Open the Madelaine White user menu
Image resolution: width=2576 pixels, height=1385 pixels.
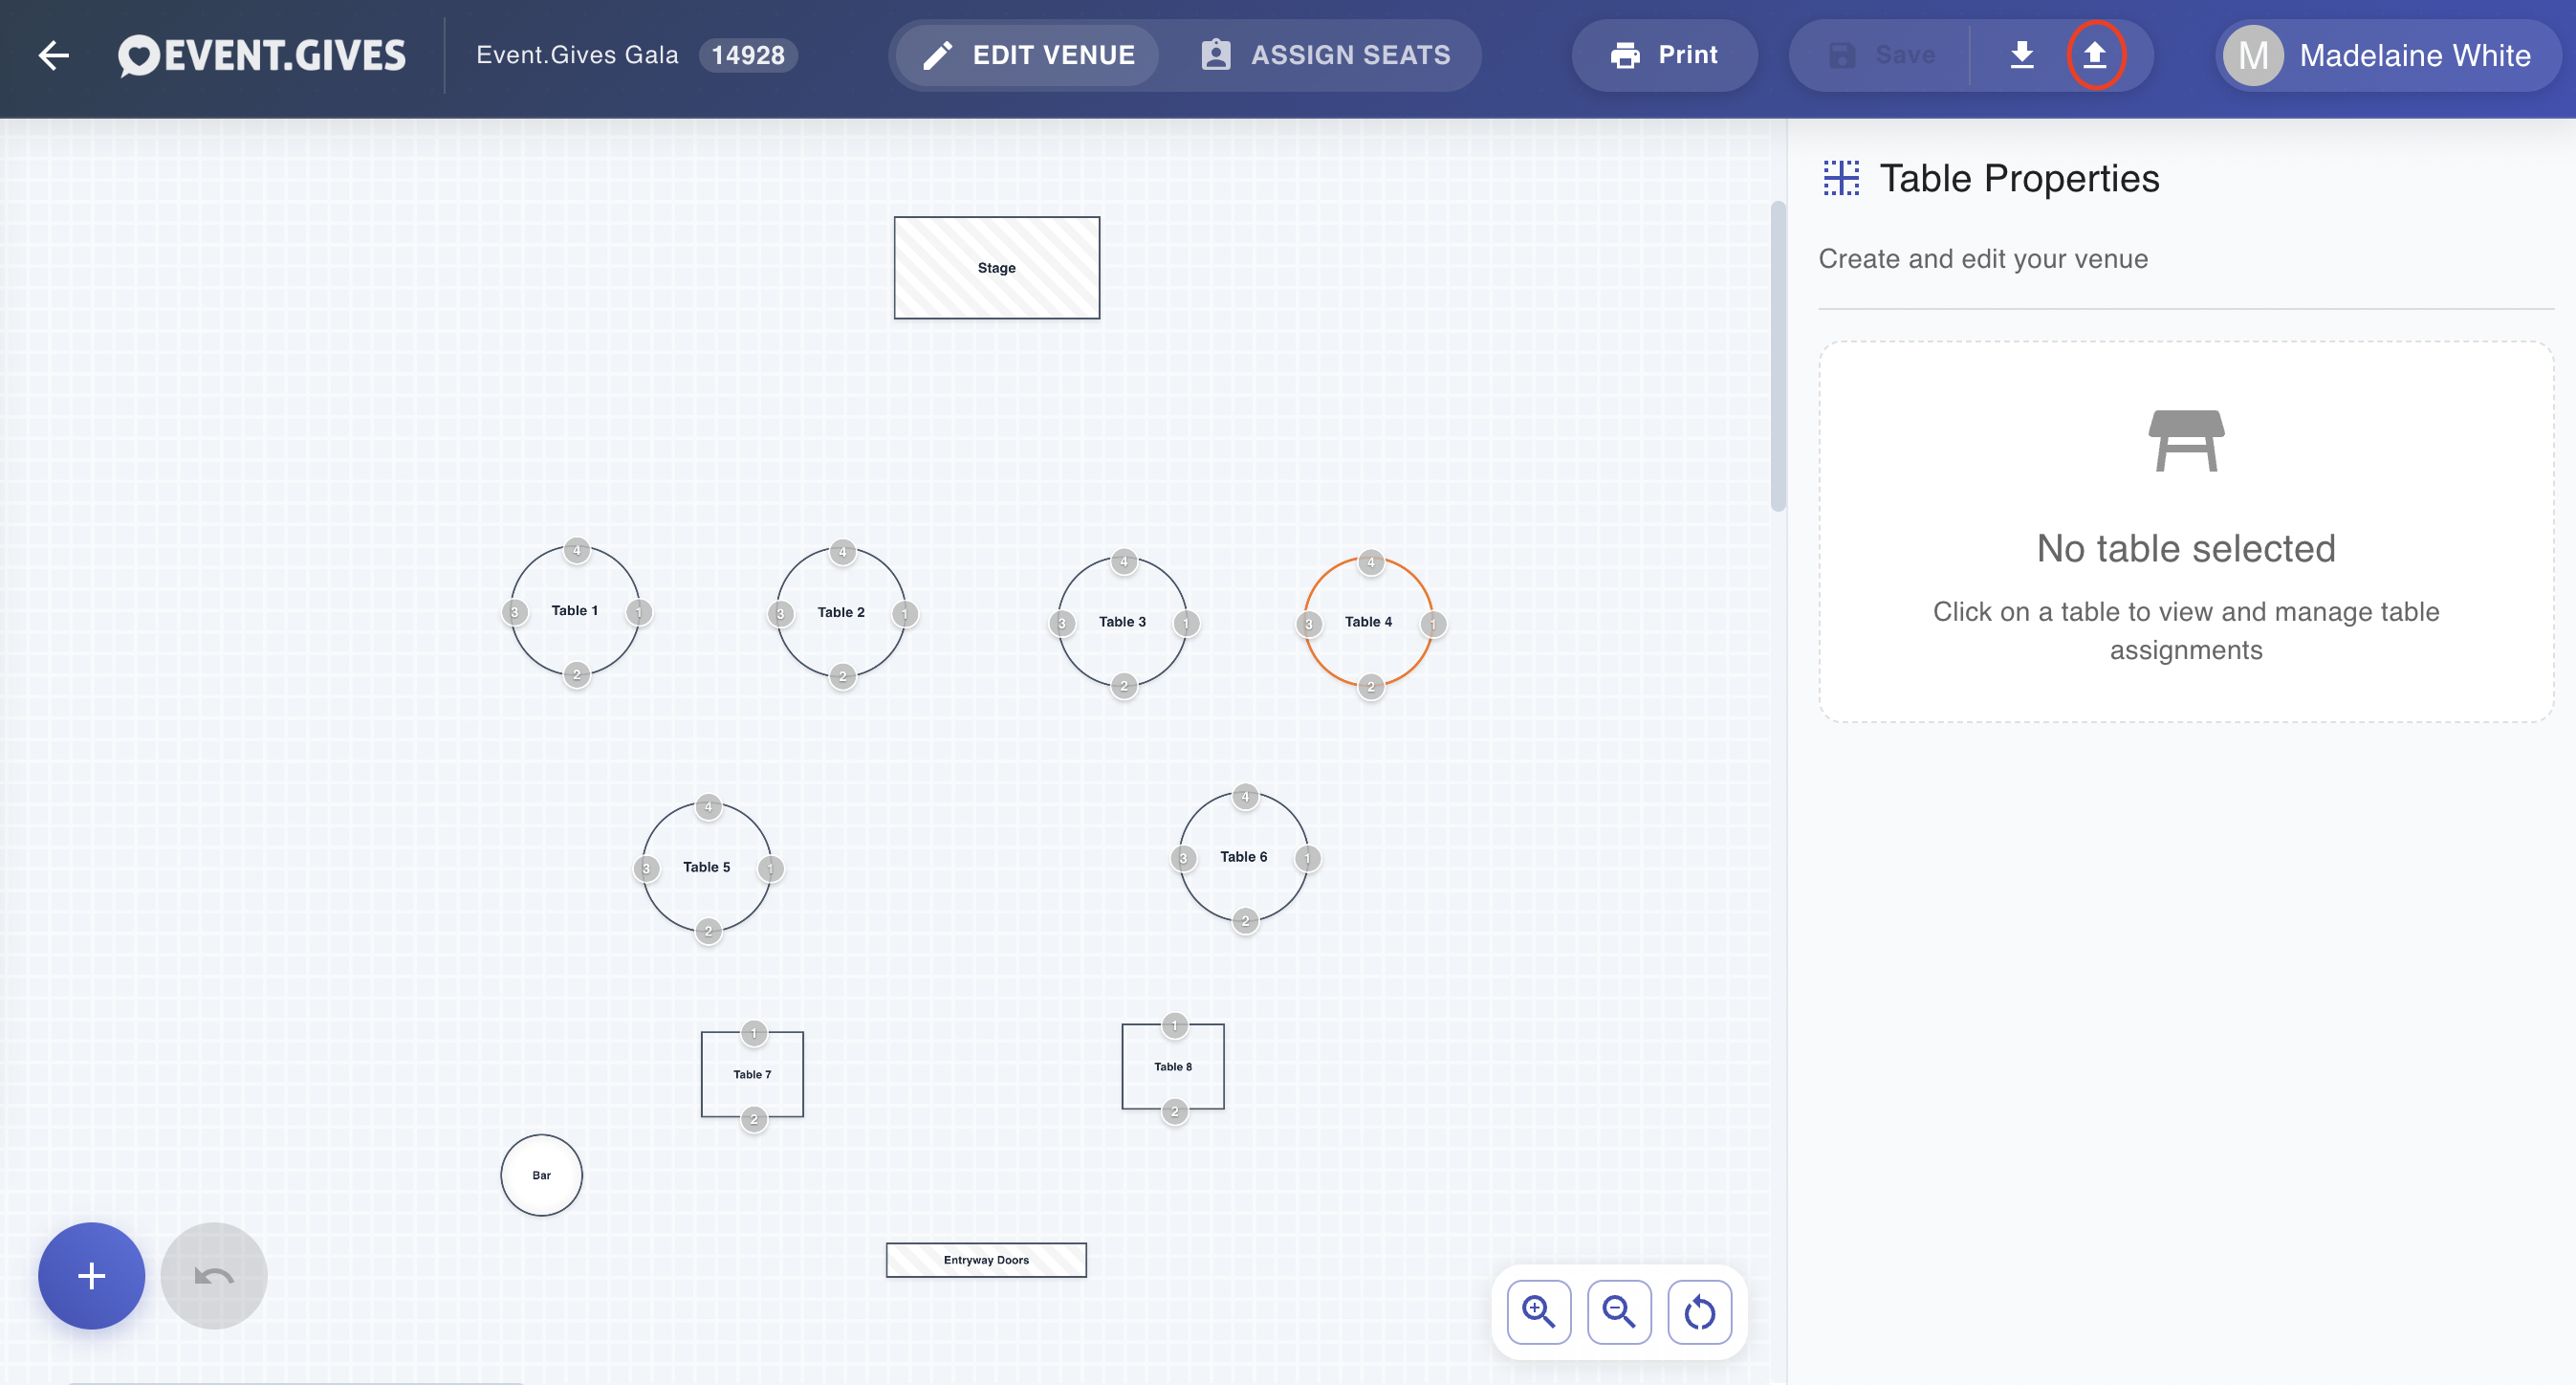coord(2387,55)
